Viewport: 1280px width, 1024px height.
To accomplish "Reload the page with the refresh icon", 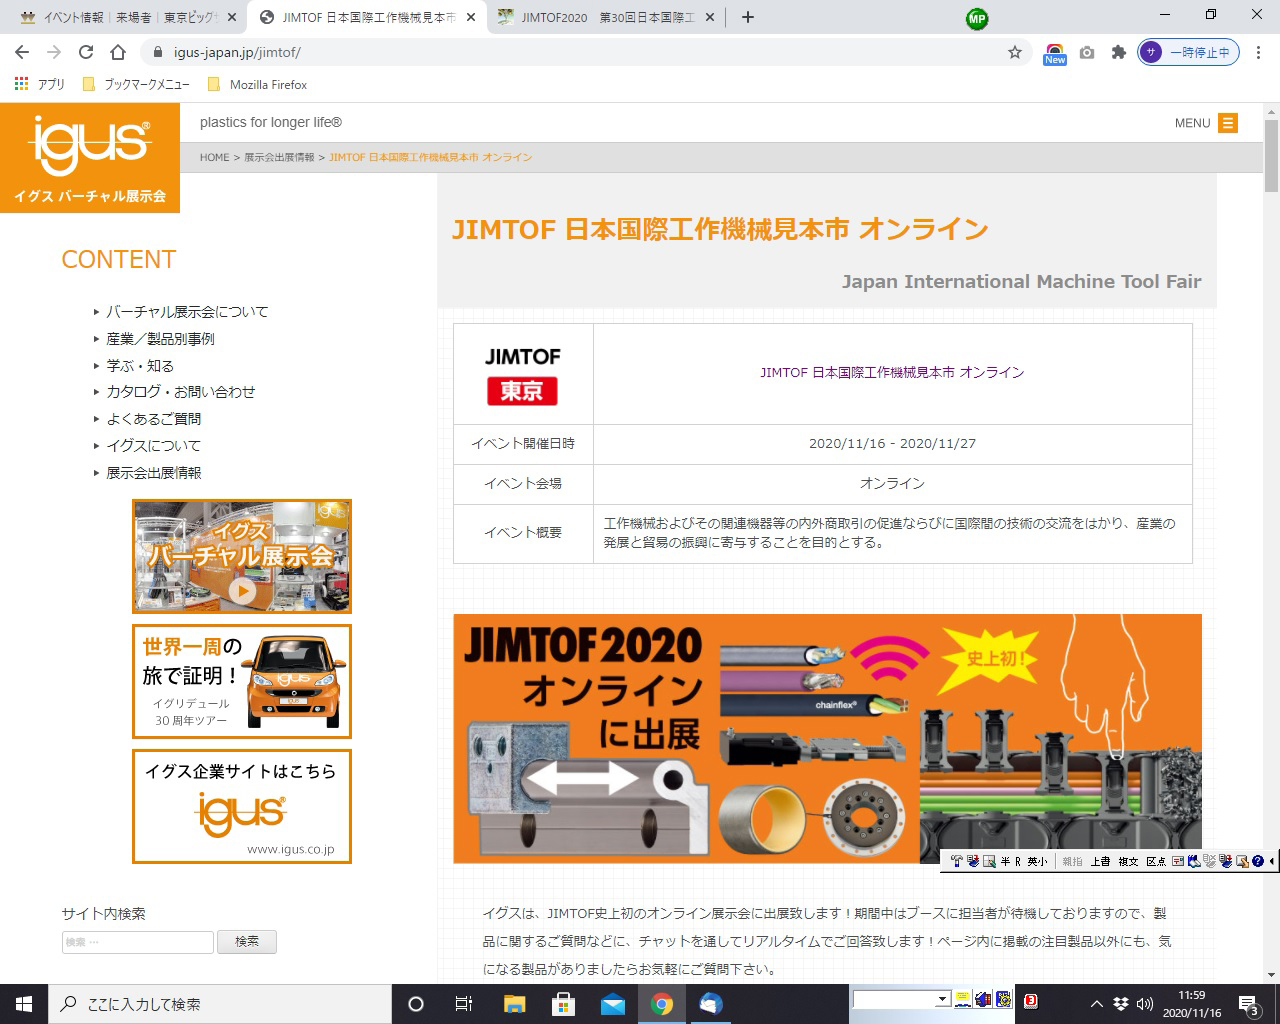I will coord(86,52).
